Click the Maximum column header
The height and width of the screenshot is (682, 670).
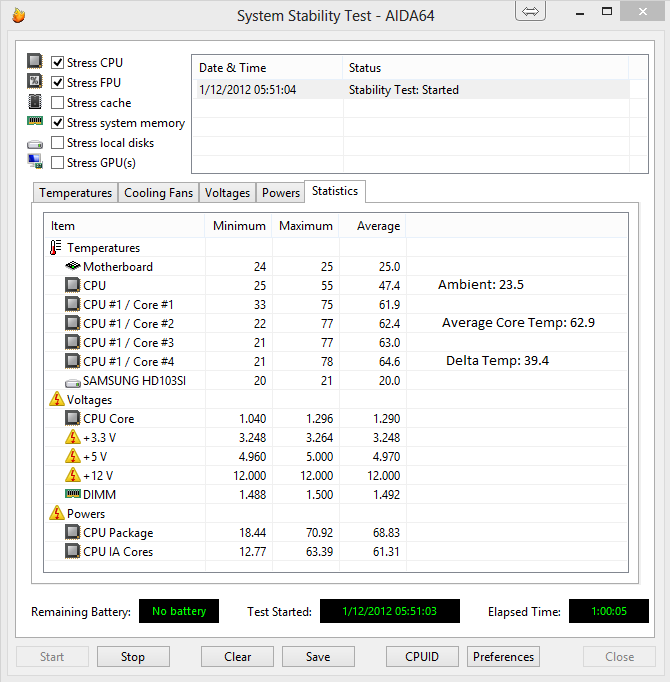pyautogui.click(x=306, y=226)
